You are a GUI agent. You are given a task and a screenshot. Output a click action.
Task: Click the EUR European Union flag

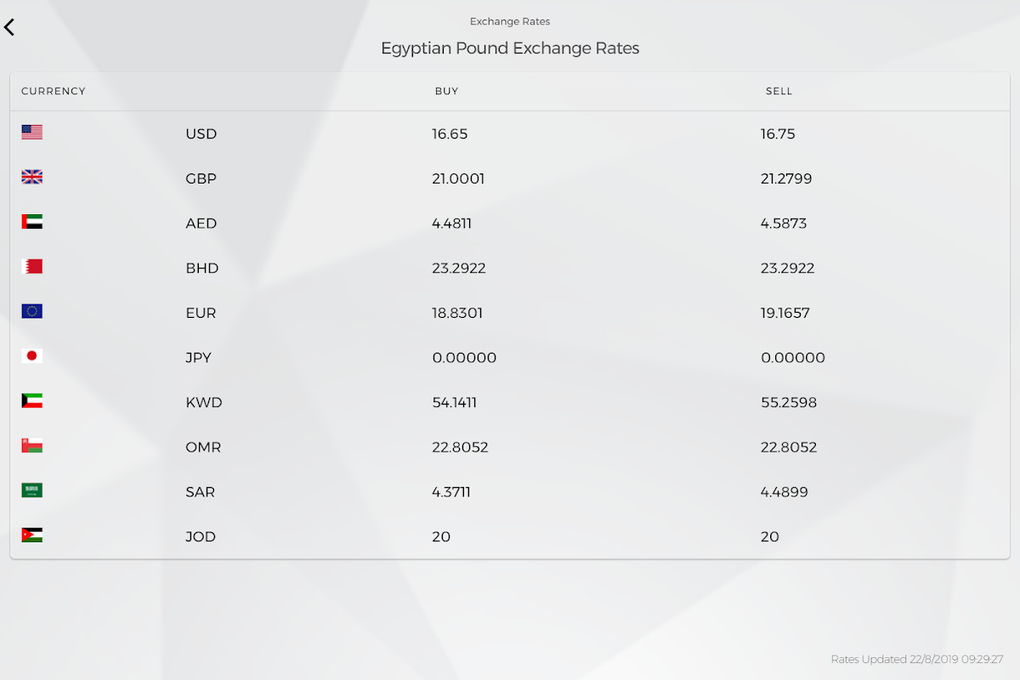click(31, 311)
